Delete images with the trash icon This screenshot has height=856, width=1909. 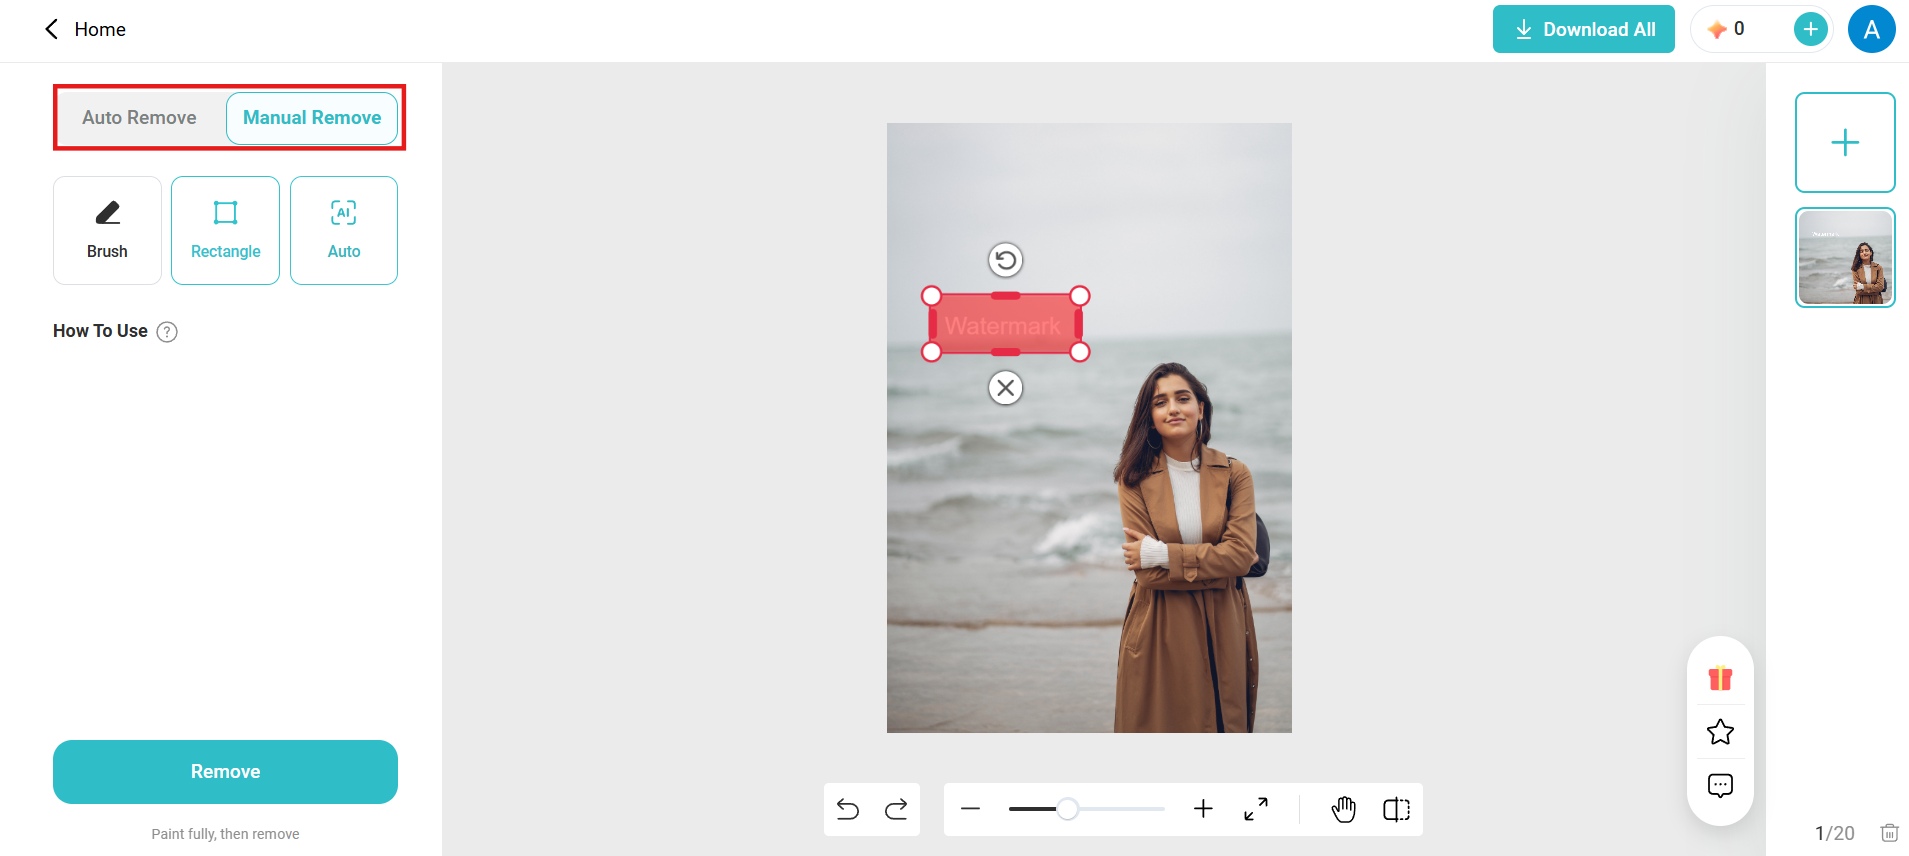click(x=1889, y=832)
